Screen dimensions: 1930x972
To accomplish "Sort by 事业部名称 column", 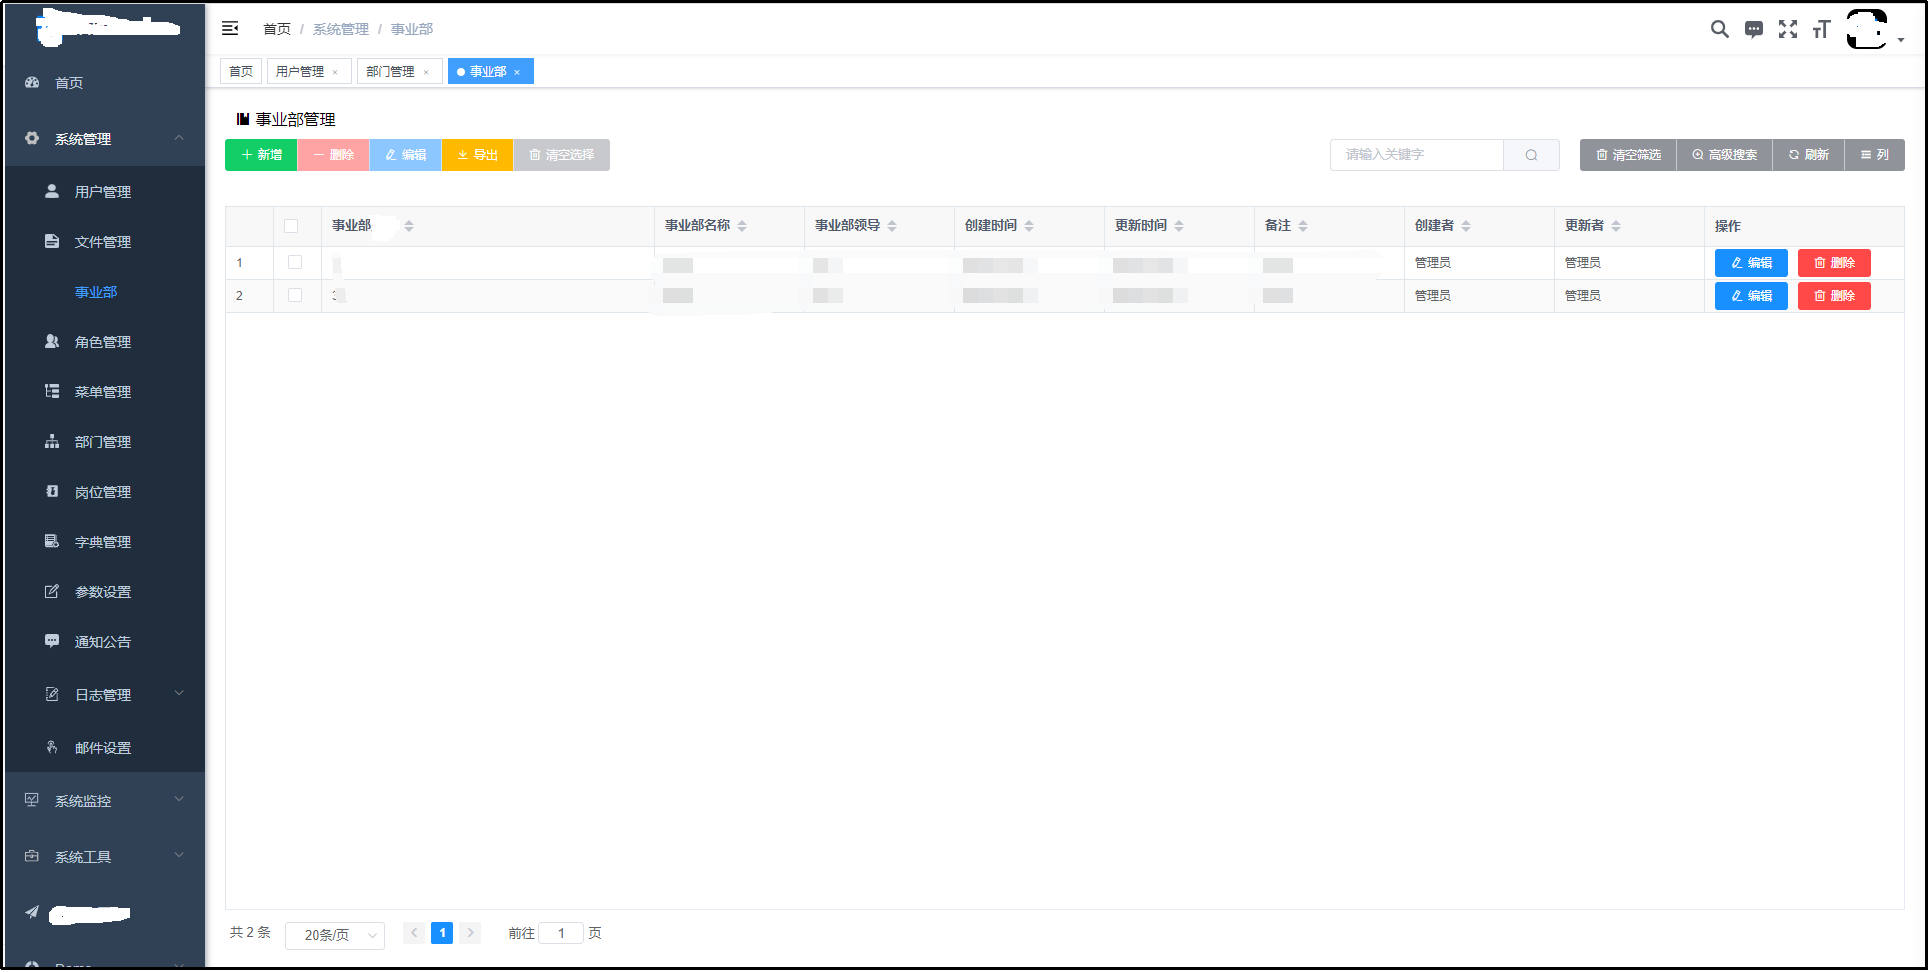I will [742, 226].
